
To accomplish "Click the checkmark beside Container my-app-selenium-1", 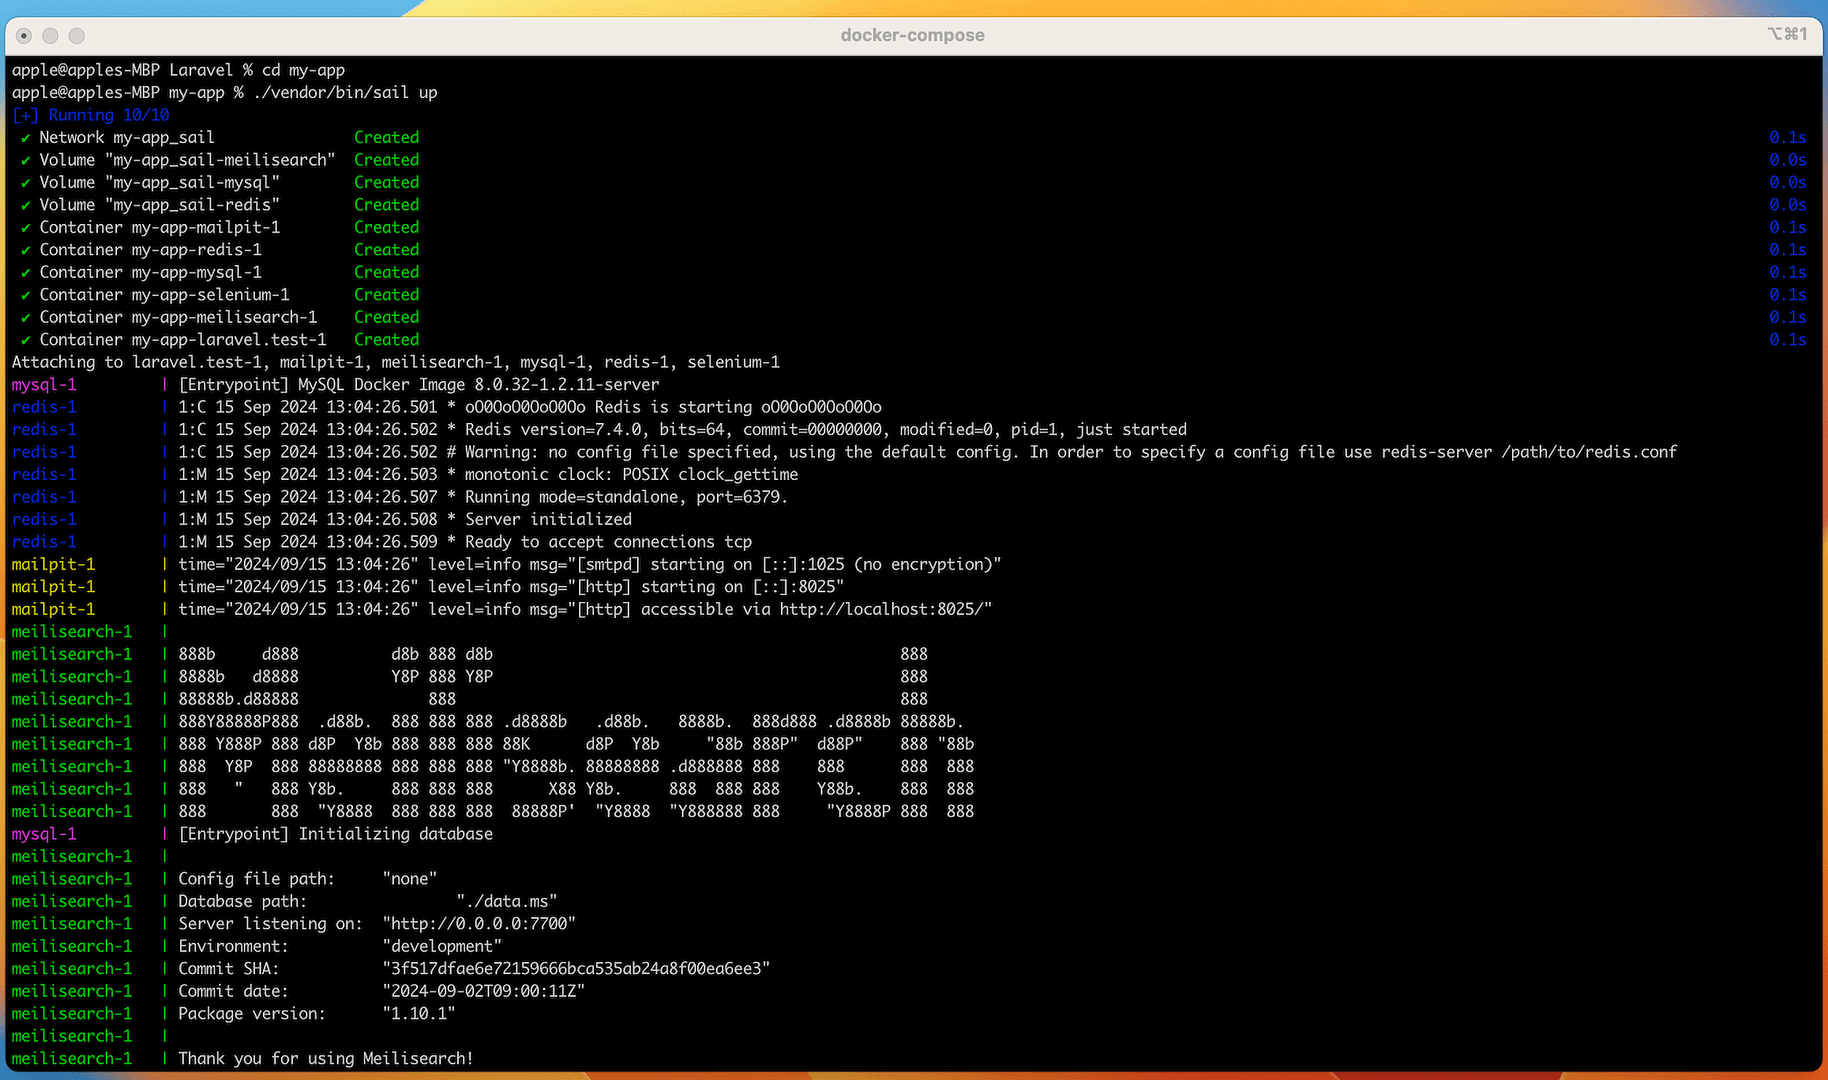I will click(26, 295).
